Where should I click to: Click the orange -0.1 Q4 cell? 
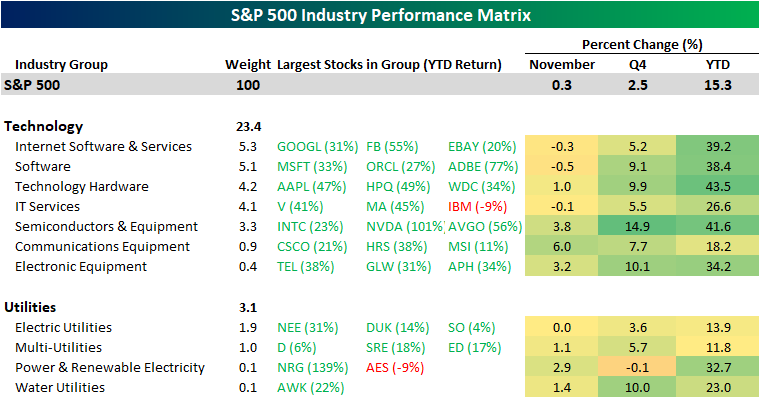637,368
